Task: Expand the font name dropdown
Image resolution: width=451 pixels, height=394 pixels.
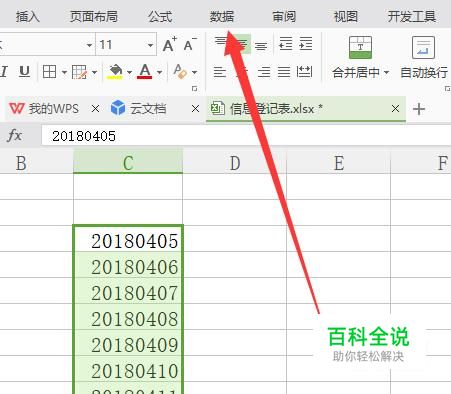Action: pos(89,45)
